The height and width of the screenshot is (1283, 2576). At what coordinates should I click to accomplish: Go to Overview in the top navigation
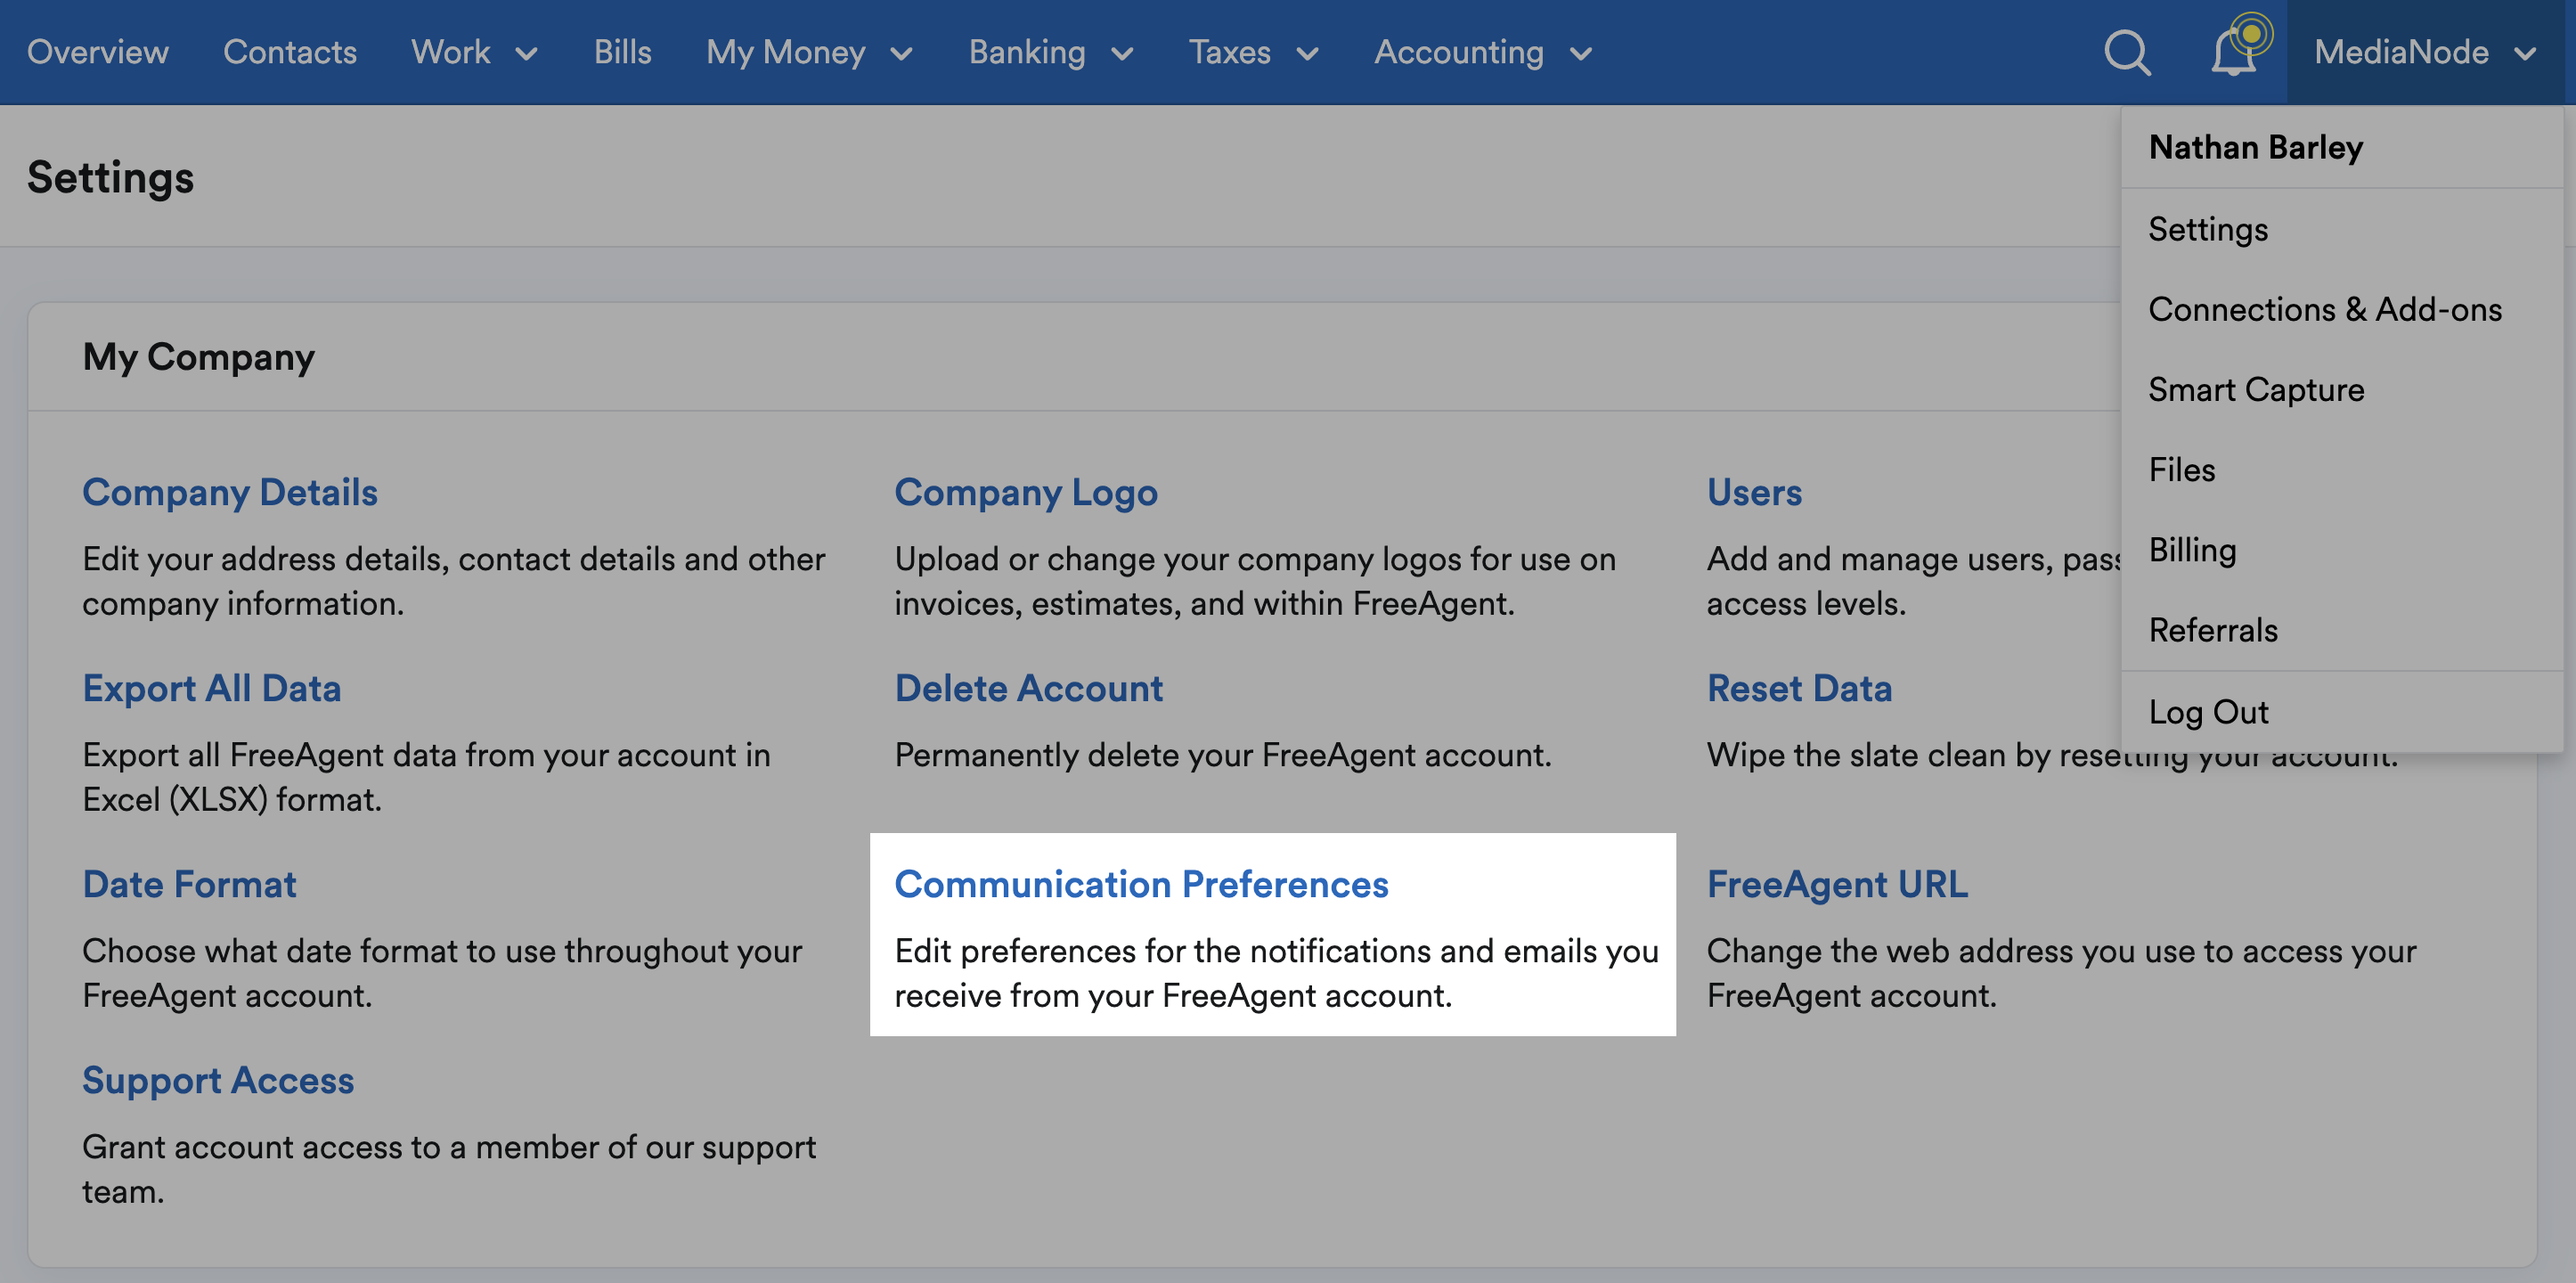click(x=98, y=52)
